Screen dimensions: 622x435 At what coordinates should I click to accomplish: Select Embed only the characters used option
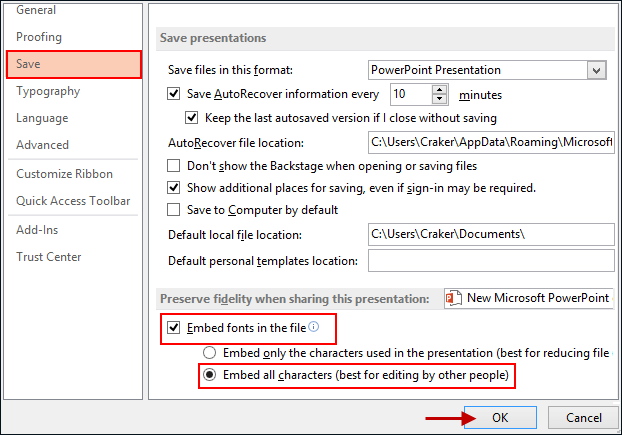(209, 353)
